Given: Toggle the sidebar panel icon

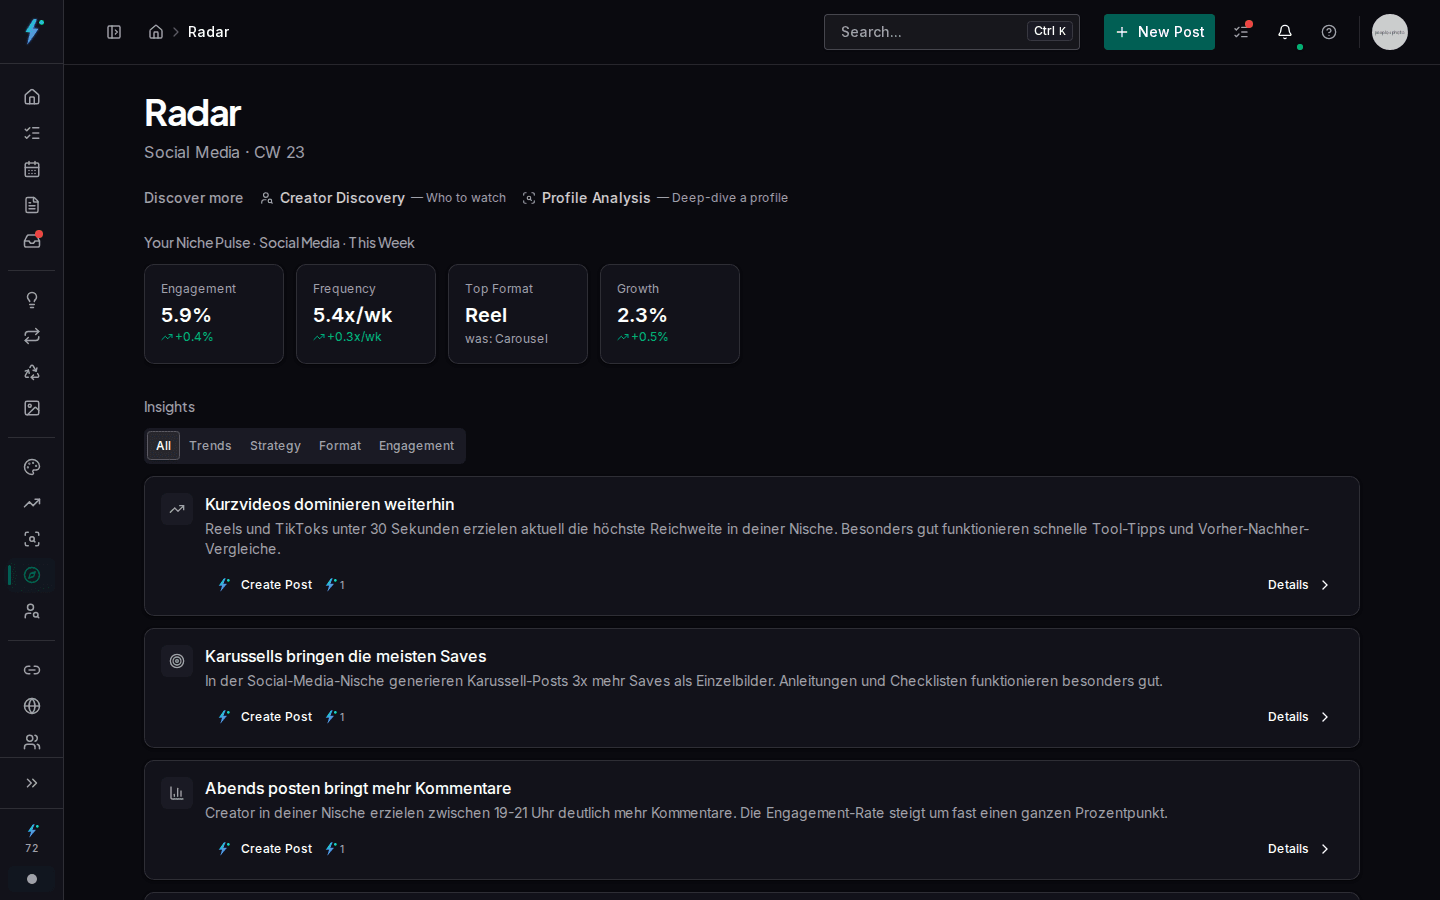Looking at the screenshot, I should coord(114,32).
